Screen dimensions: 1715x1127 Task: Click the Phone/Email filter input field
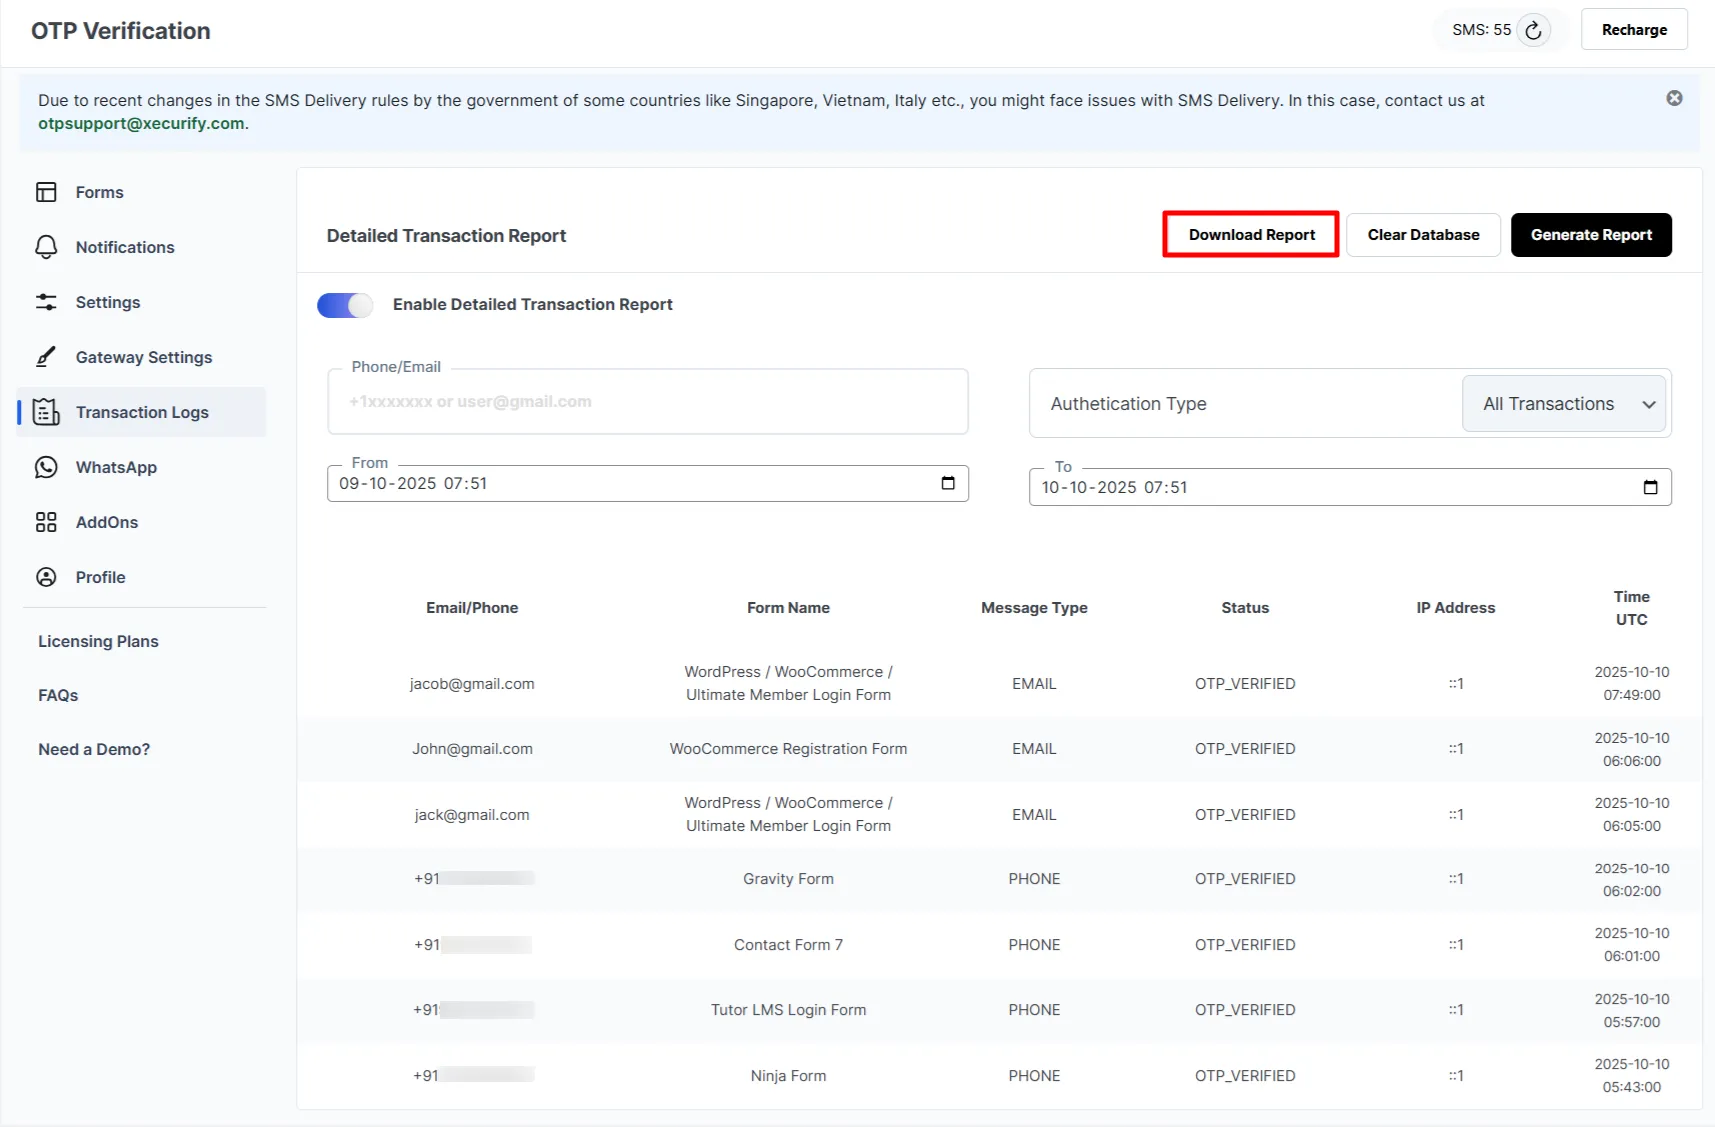tap(648, 401)
